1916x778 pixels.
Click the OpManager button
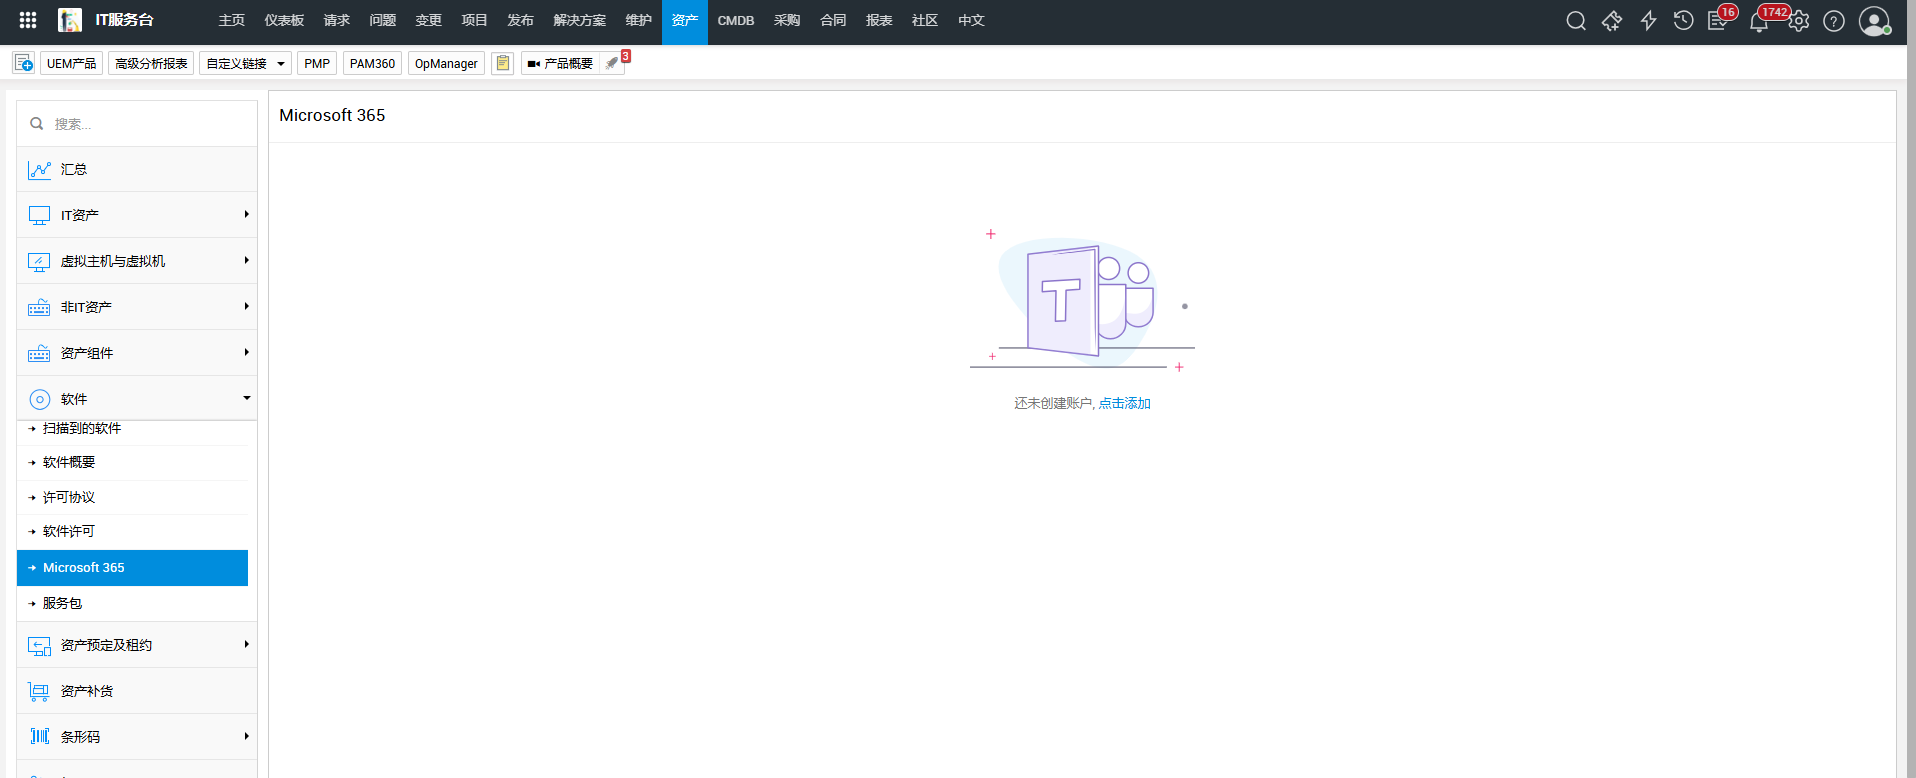[x=446, y=63]
